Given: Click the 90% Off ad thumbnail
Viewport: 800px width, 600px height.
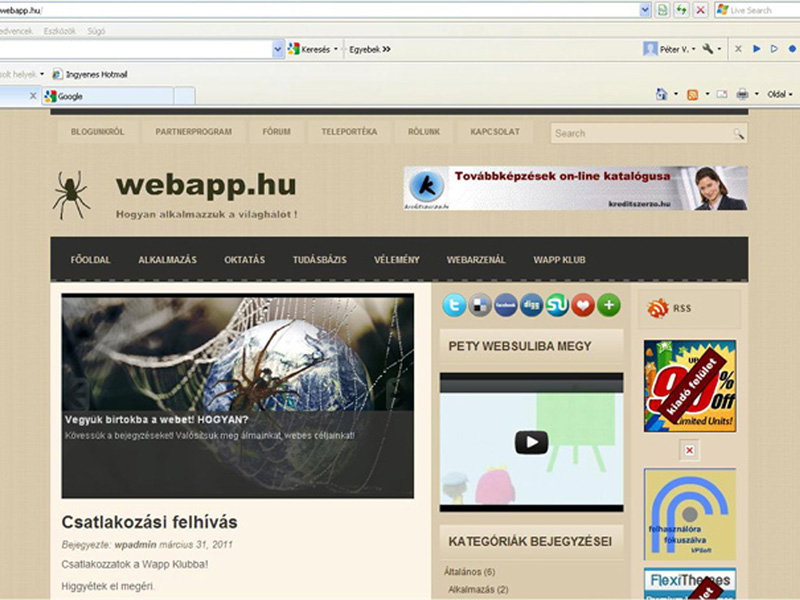Looking at the screenshot, I should (690, 386).
